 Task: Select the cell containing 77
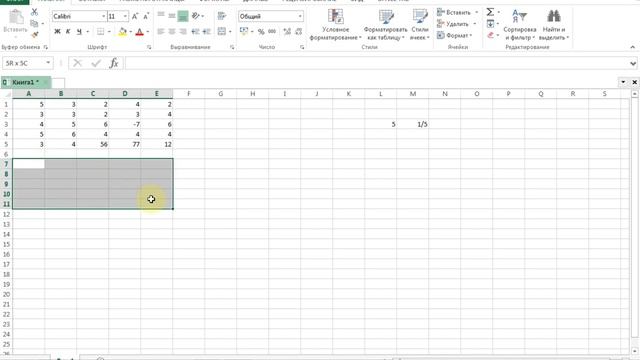coord(124,144)
